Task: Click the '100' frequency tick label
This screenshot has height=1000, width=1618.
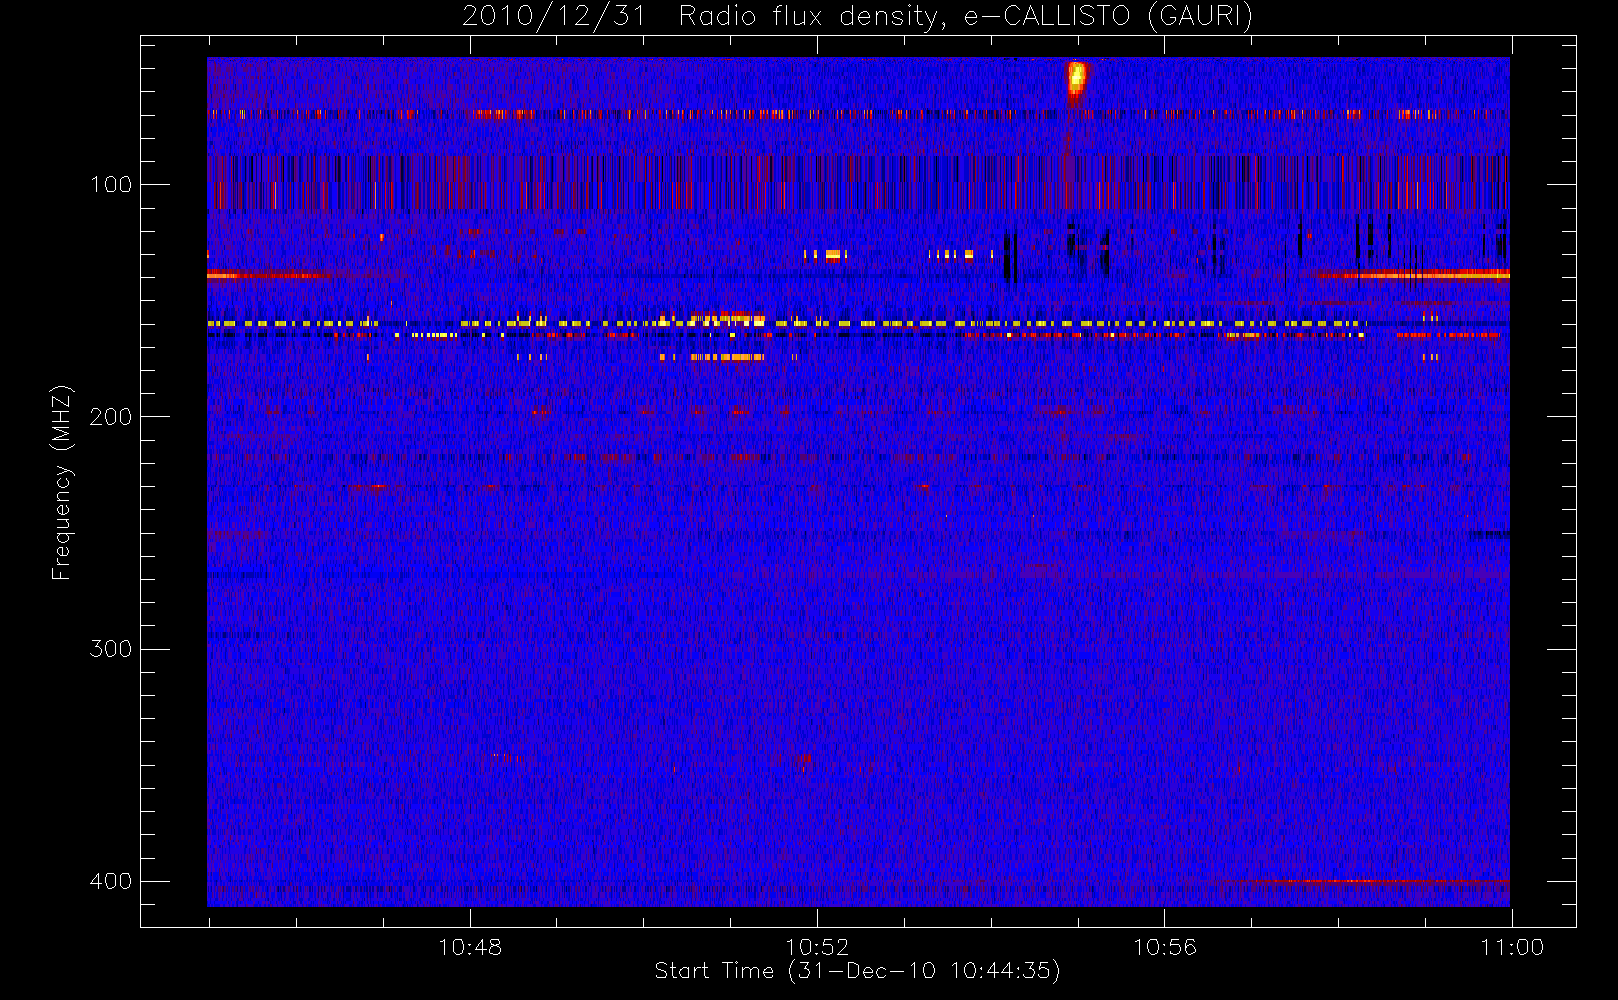Action: pos(110,185)
